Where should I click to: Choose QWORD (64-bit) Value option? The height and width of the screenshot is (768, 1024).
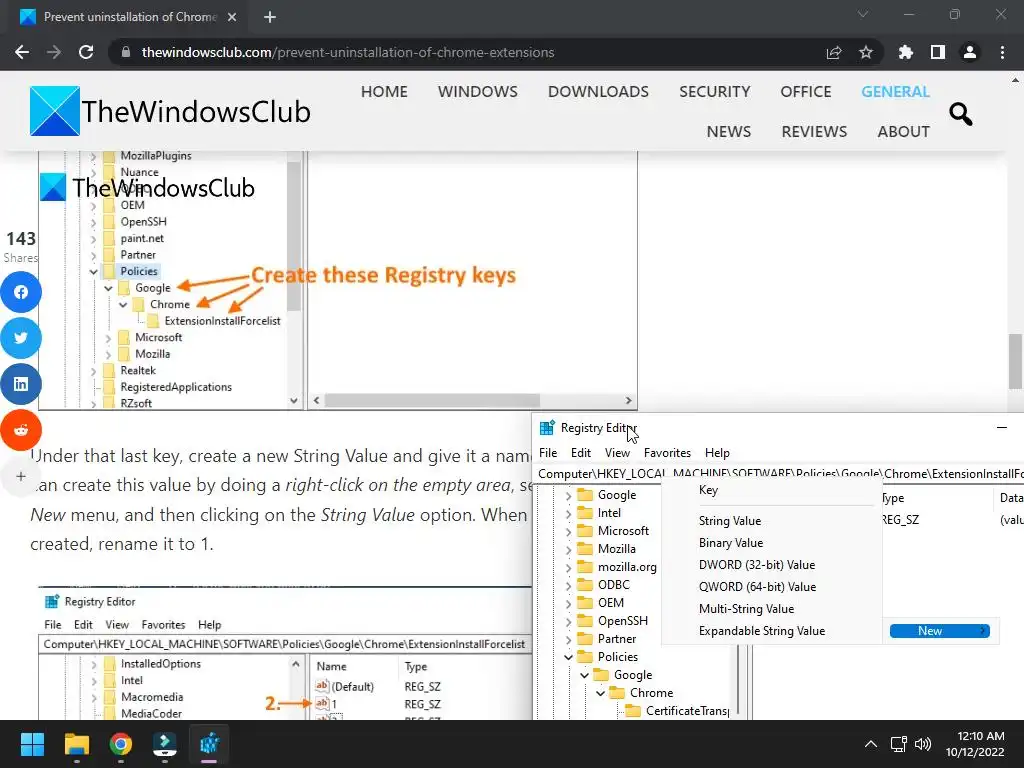pyautogui.click(x=757, y=586)
